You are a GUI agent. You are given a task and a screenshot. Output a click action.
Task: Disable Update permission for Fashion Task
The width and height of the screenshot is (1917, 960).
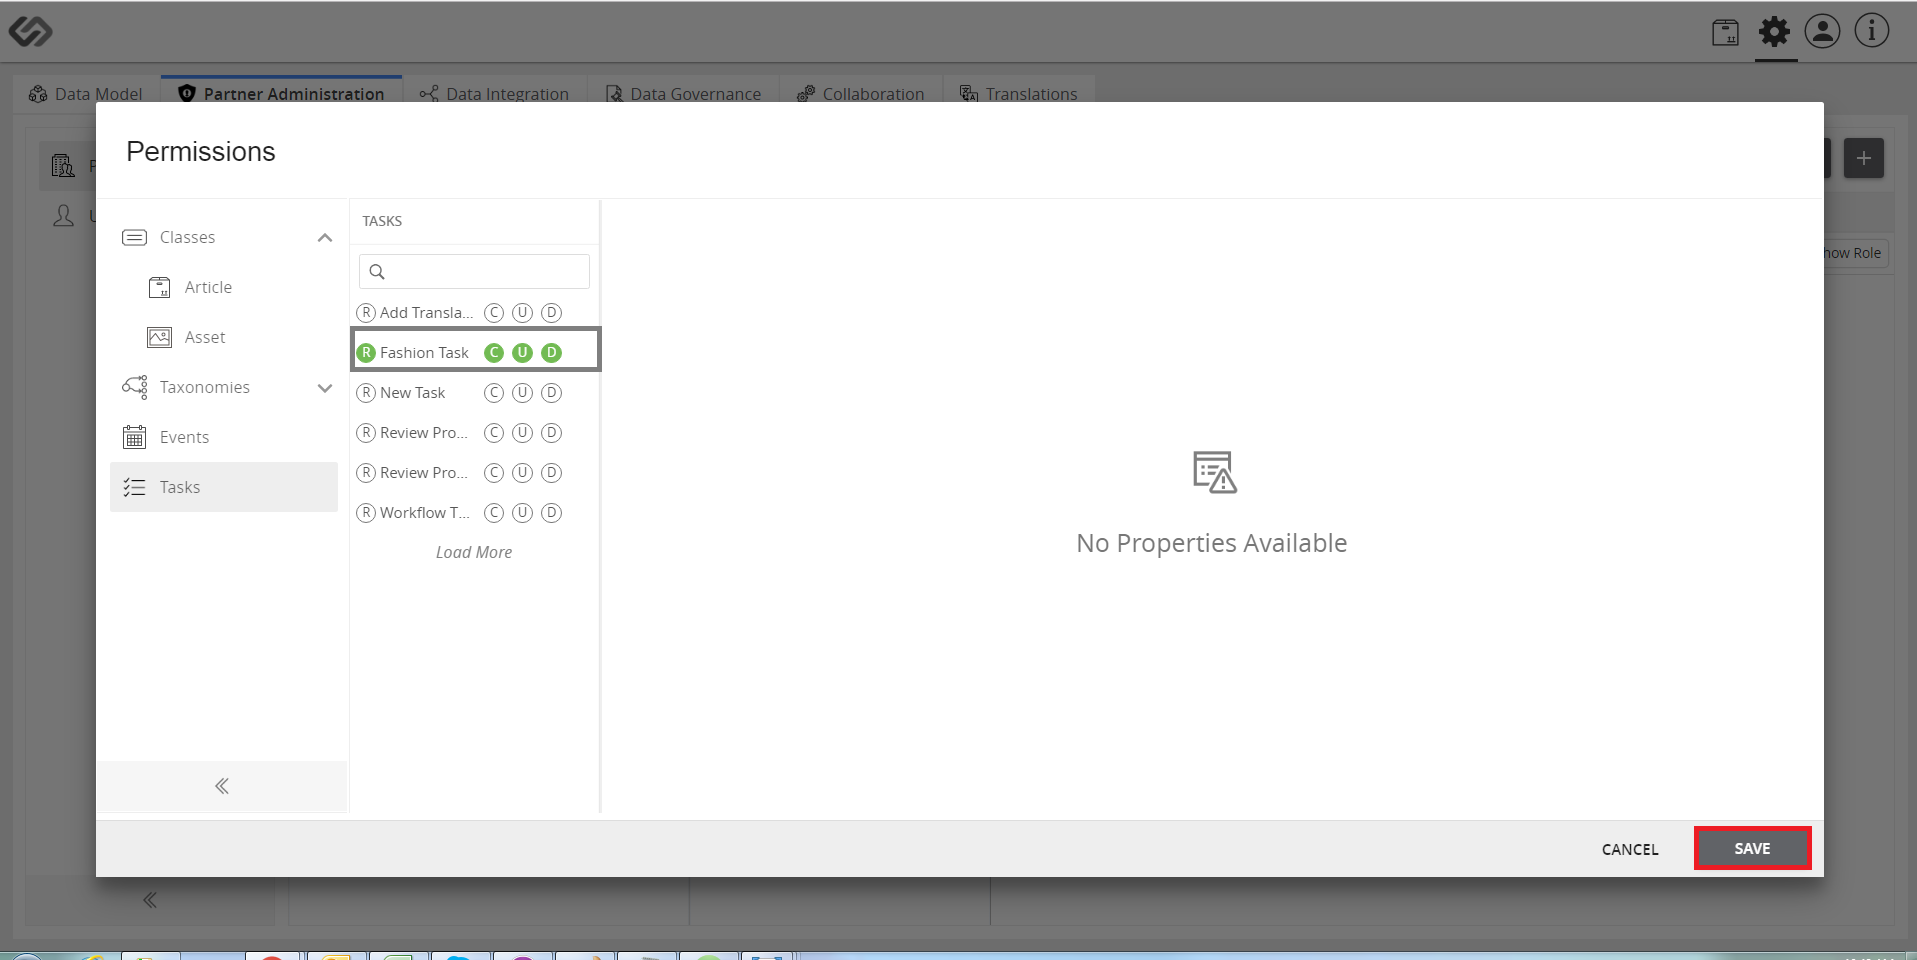coord(522,353)
